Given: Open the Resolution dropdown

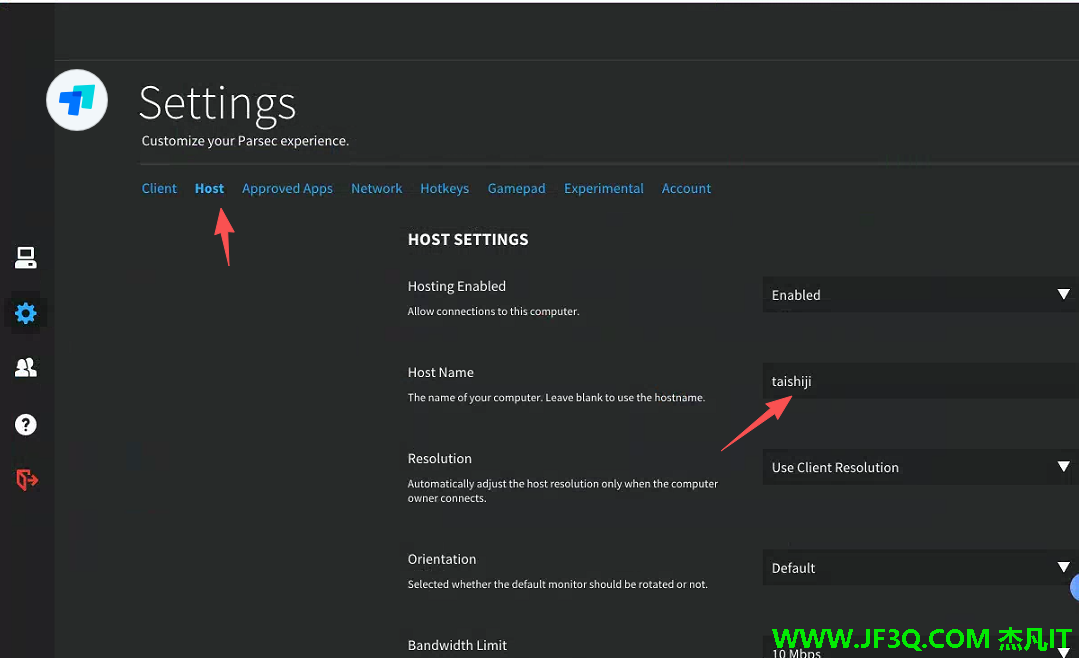Looking at the screenshot, I should [920, 467].
